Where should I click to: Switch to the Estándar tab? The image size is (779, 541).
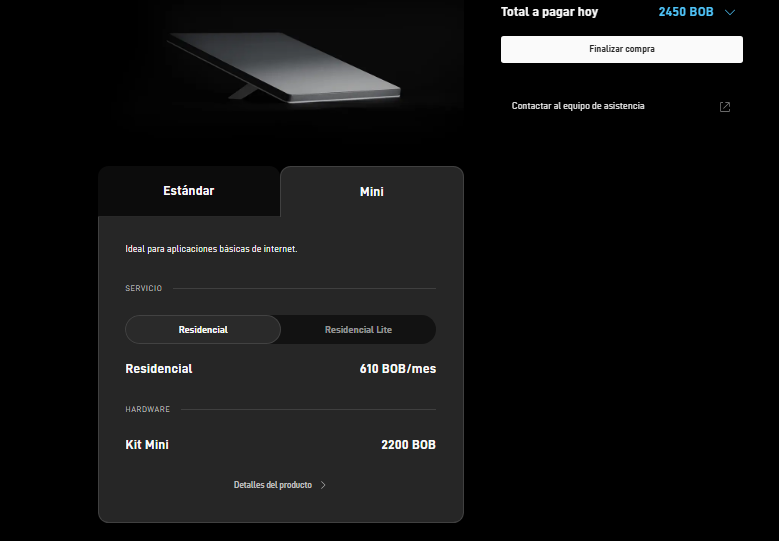(189, 191)
